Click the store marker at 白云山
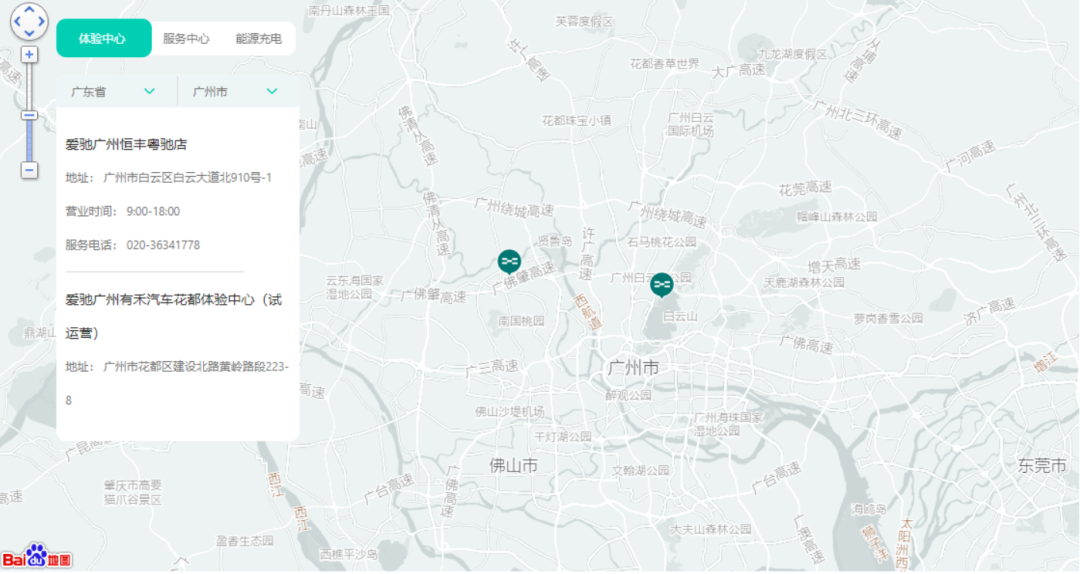The image size is (1080, 574). coord(661,285)
